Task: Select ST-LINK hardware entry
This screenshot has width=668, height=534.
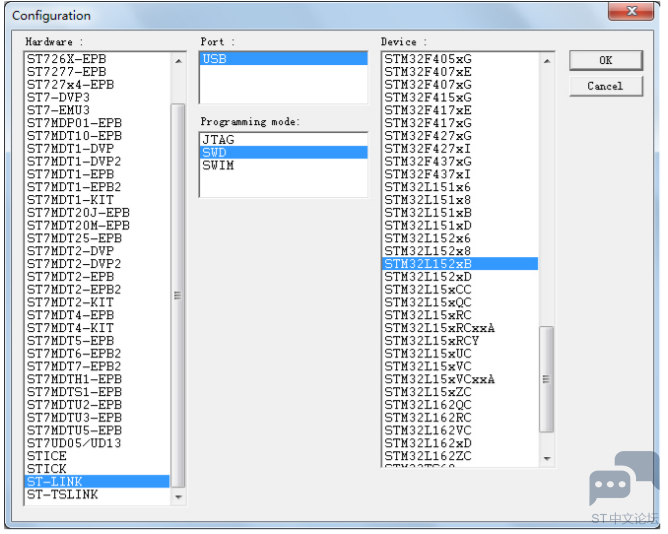Action: [x=97, y=482]
